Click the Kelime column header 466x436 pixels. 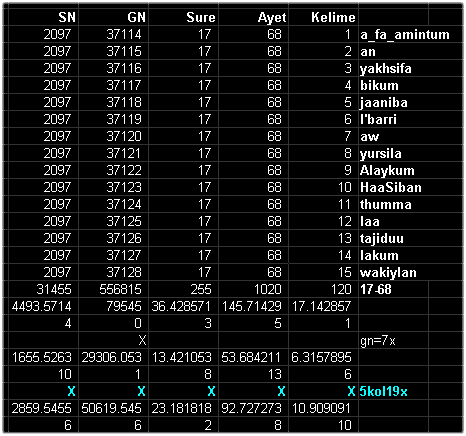tap(323, 17)
